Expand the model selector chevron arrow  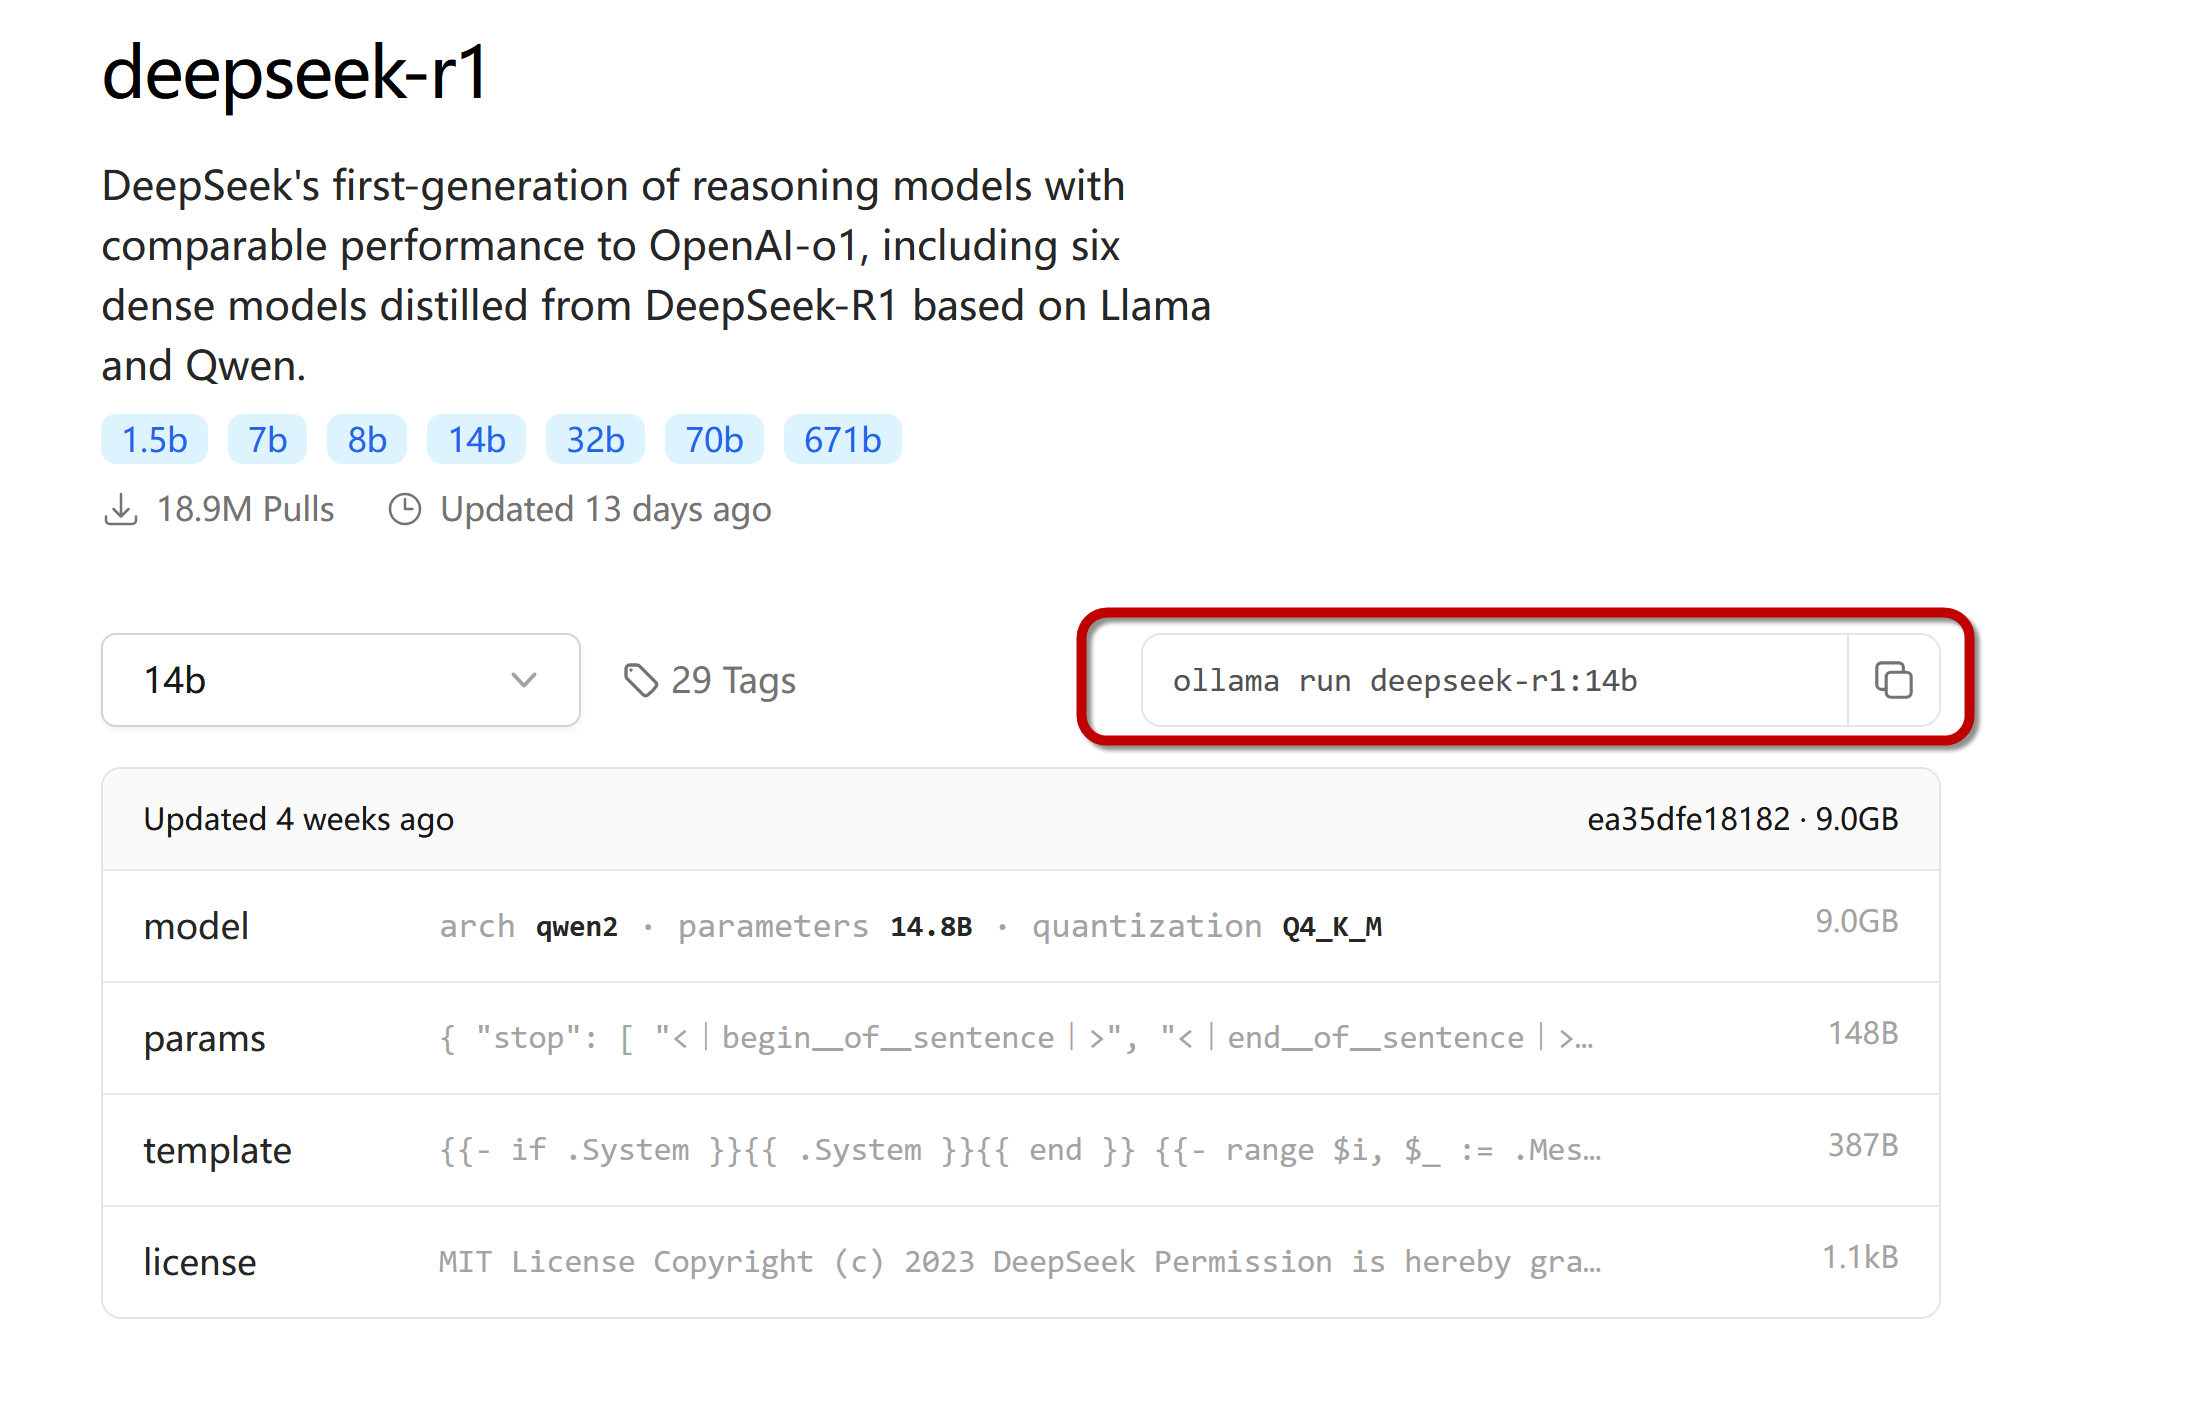pos(524,680)
